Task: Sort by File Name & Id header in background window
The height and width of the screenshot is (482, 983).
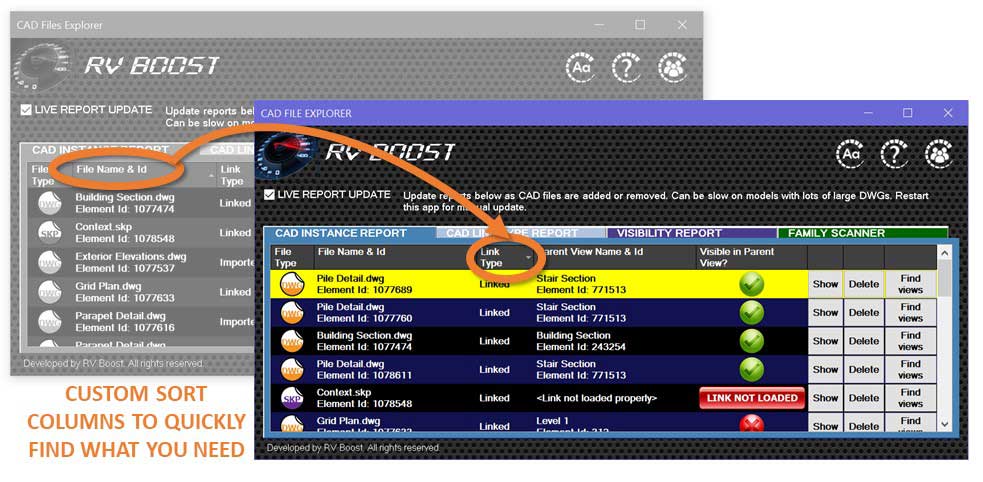Action: pyautogui.click(x=112, y=169)
